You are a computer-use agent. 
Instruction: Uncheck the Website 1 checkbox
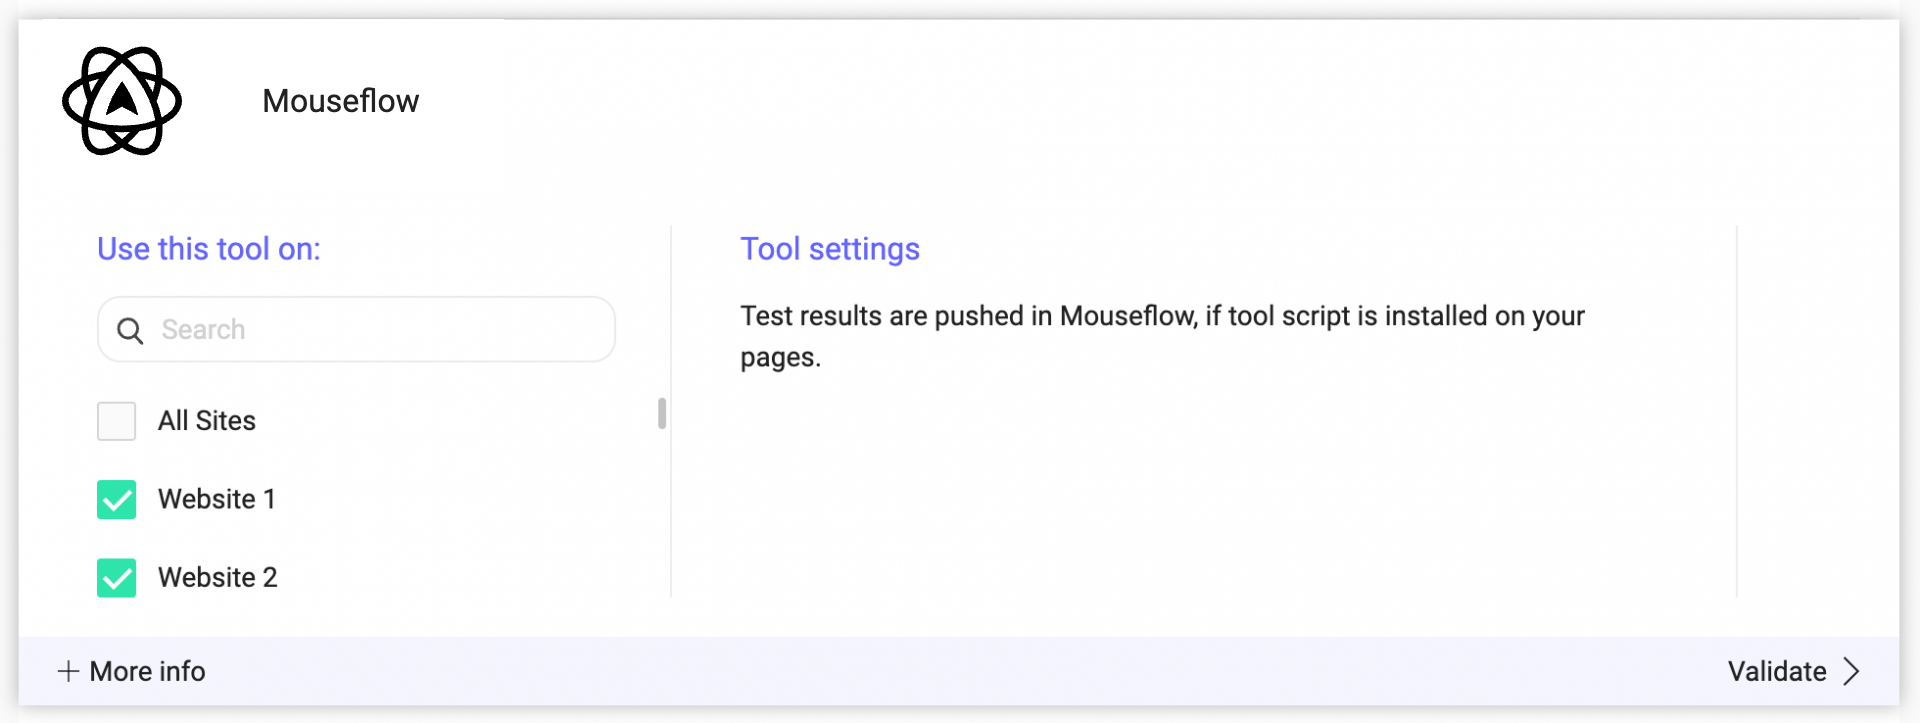(116, 499)
